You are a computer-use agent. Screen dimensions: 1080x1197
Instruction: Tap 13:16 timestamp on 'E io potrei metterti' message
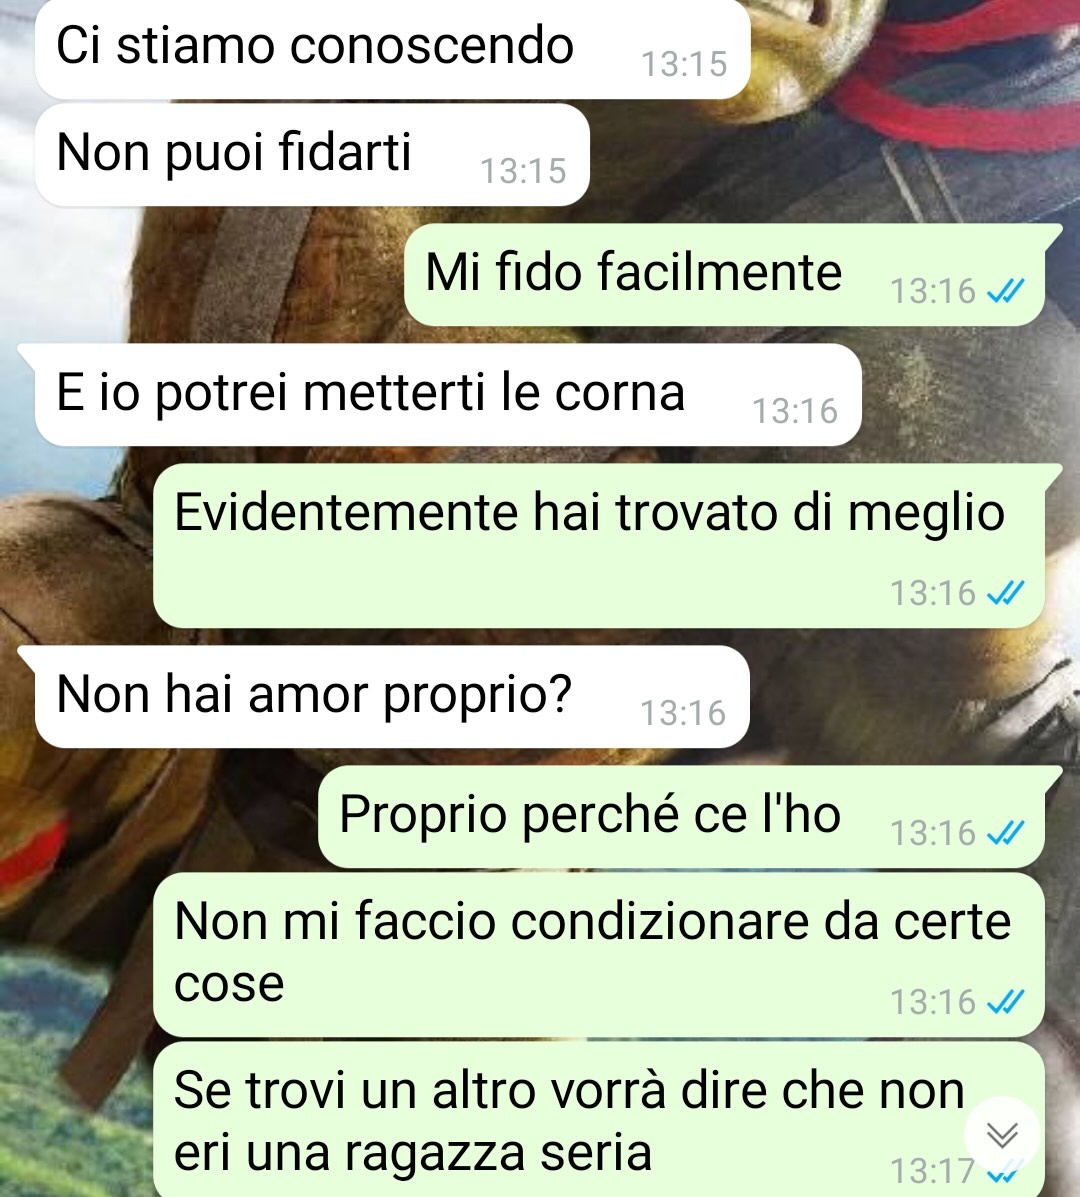point(795,411)
